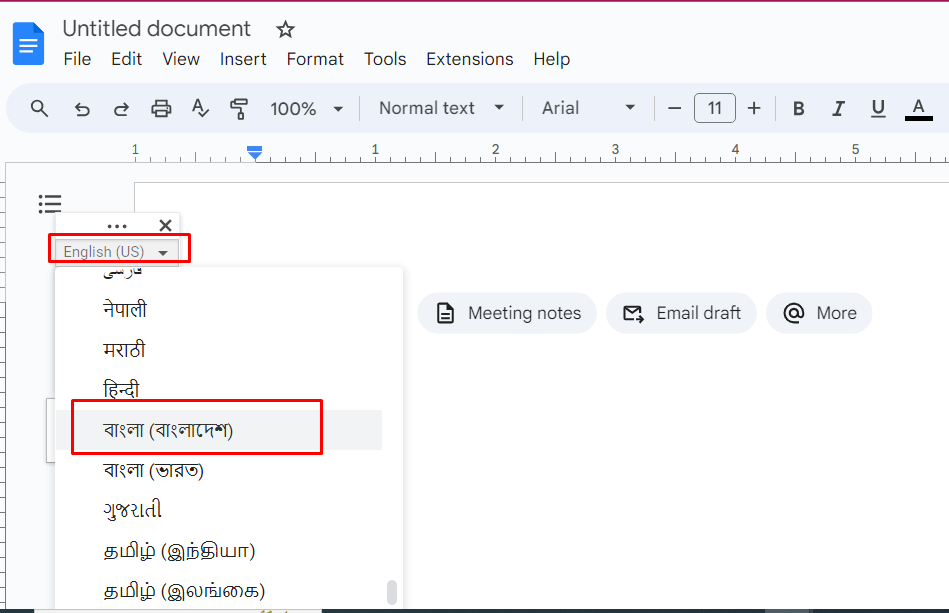
Task: Redo the last action
Action: [x=122, y=109]
